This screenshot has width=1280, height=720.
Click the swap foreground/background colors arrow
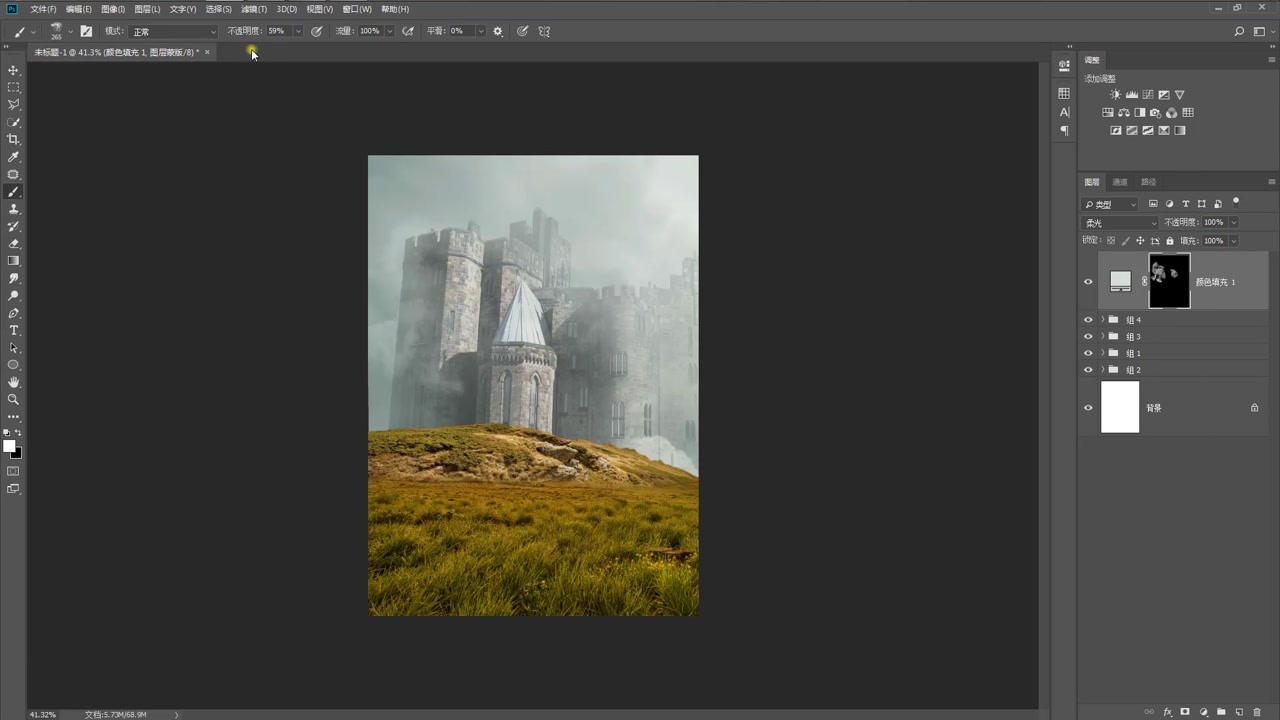[x=19, y=433]
